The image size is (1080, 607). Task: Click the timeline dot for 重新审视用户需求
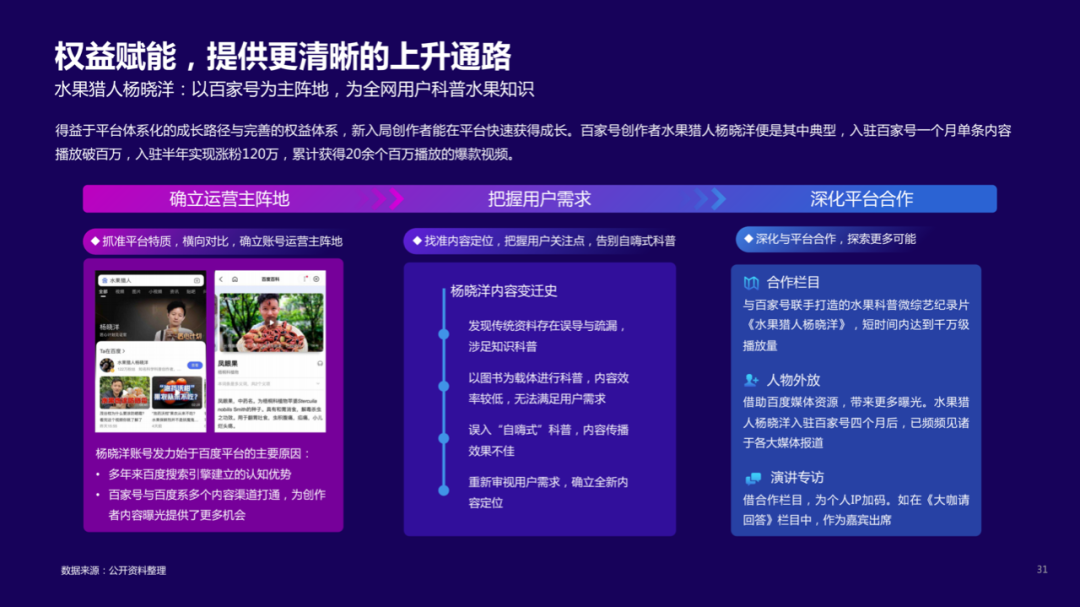pos(444,491)
